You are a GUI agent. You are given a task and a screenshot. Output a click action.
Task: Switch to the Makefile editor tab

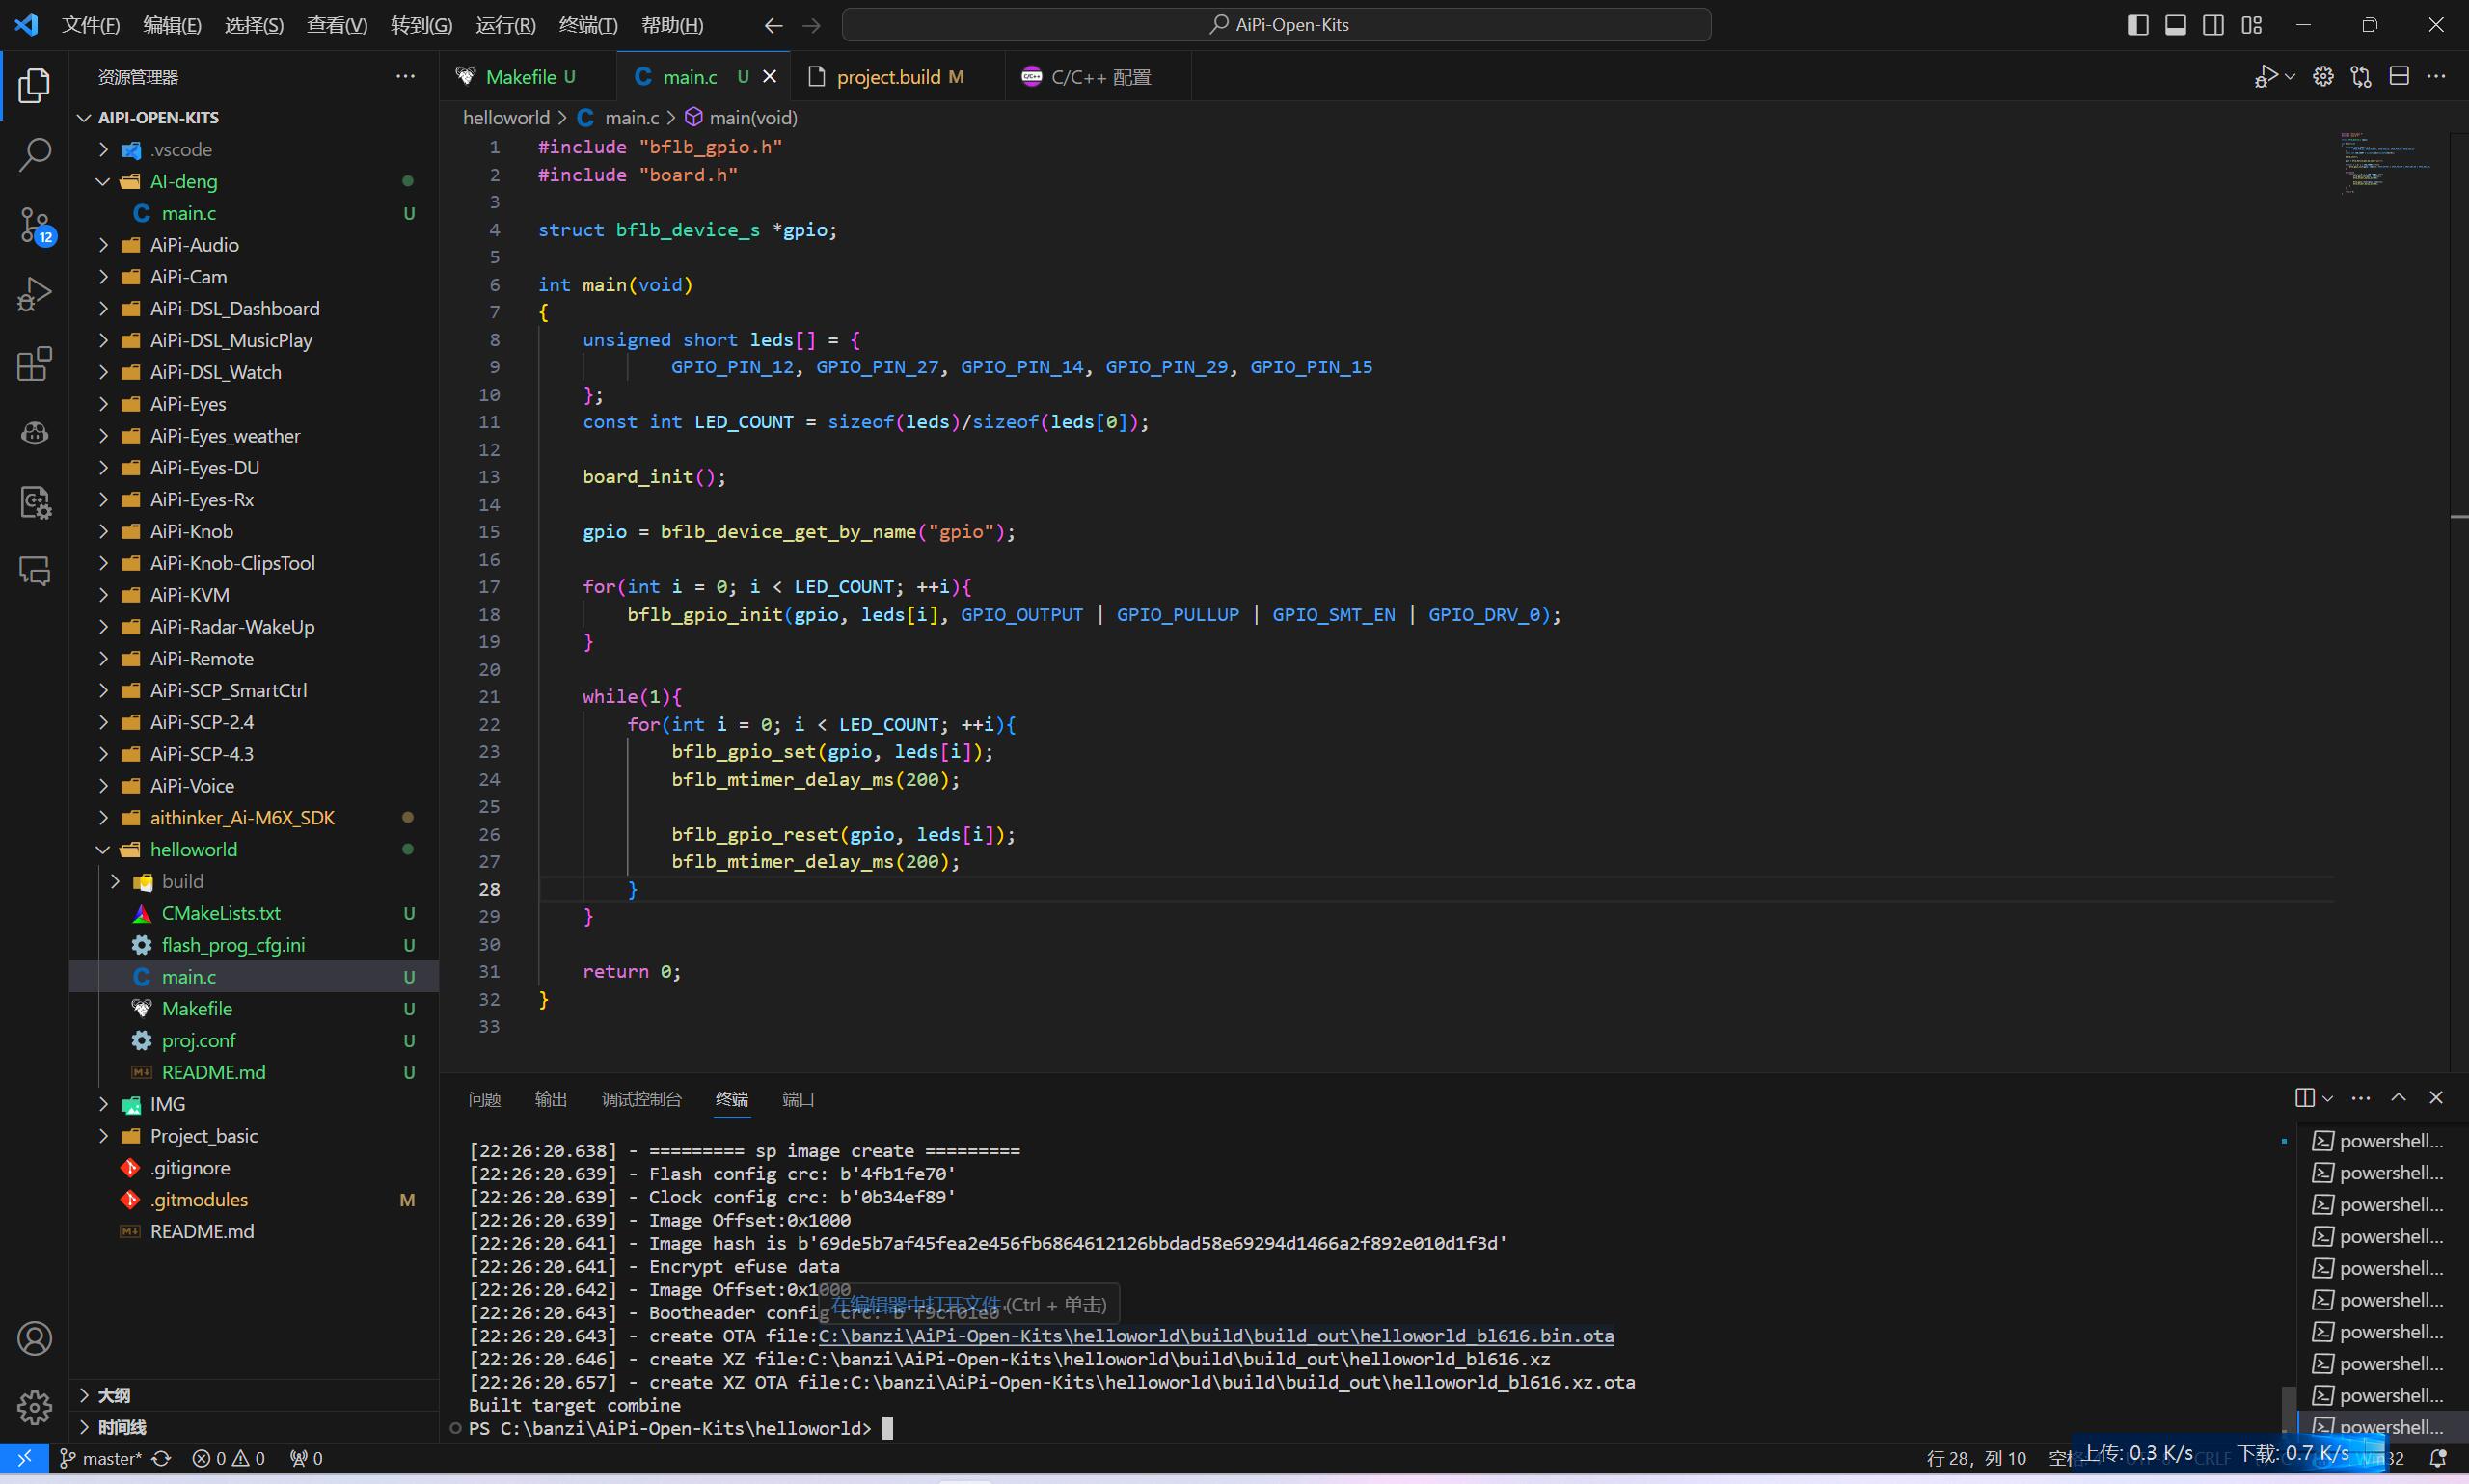click(x=529, y=76)
